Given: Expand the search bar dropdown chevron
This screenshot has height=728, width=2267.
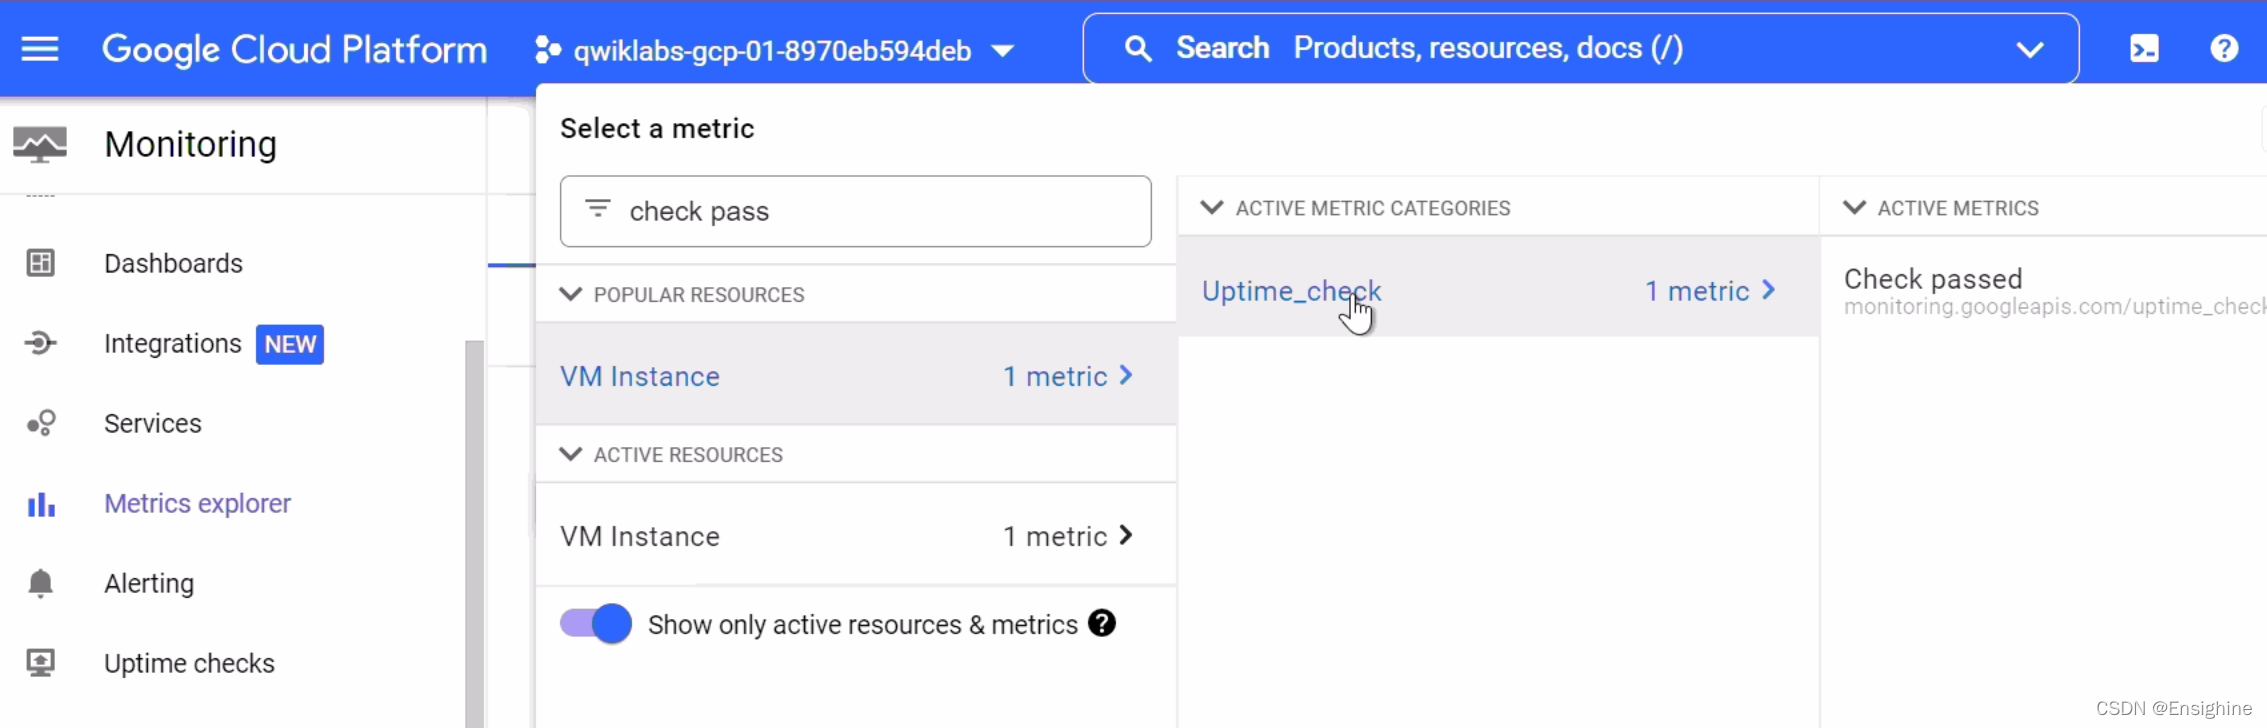Looking at the screenshot, I should (2029, 49).
